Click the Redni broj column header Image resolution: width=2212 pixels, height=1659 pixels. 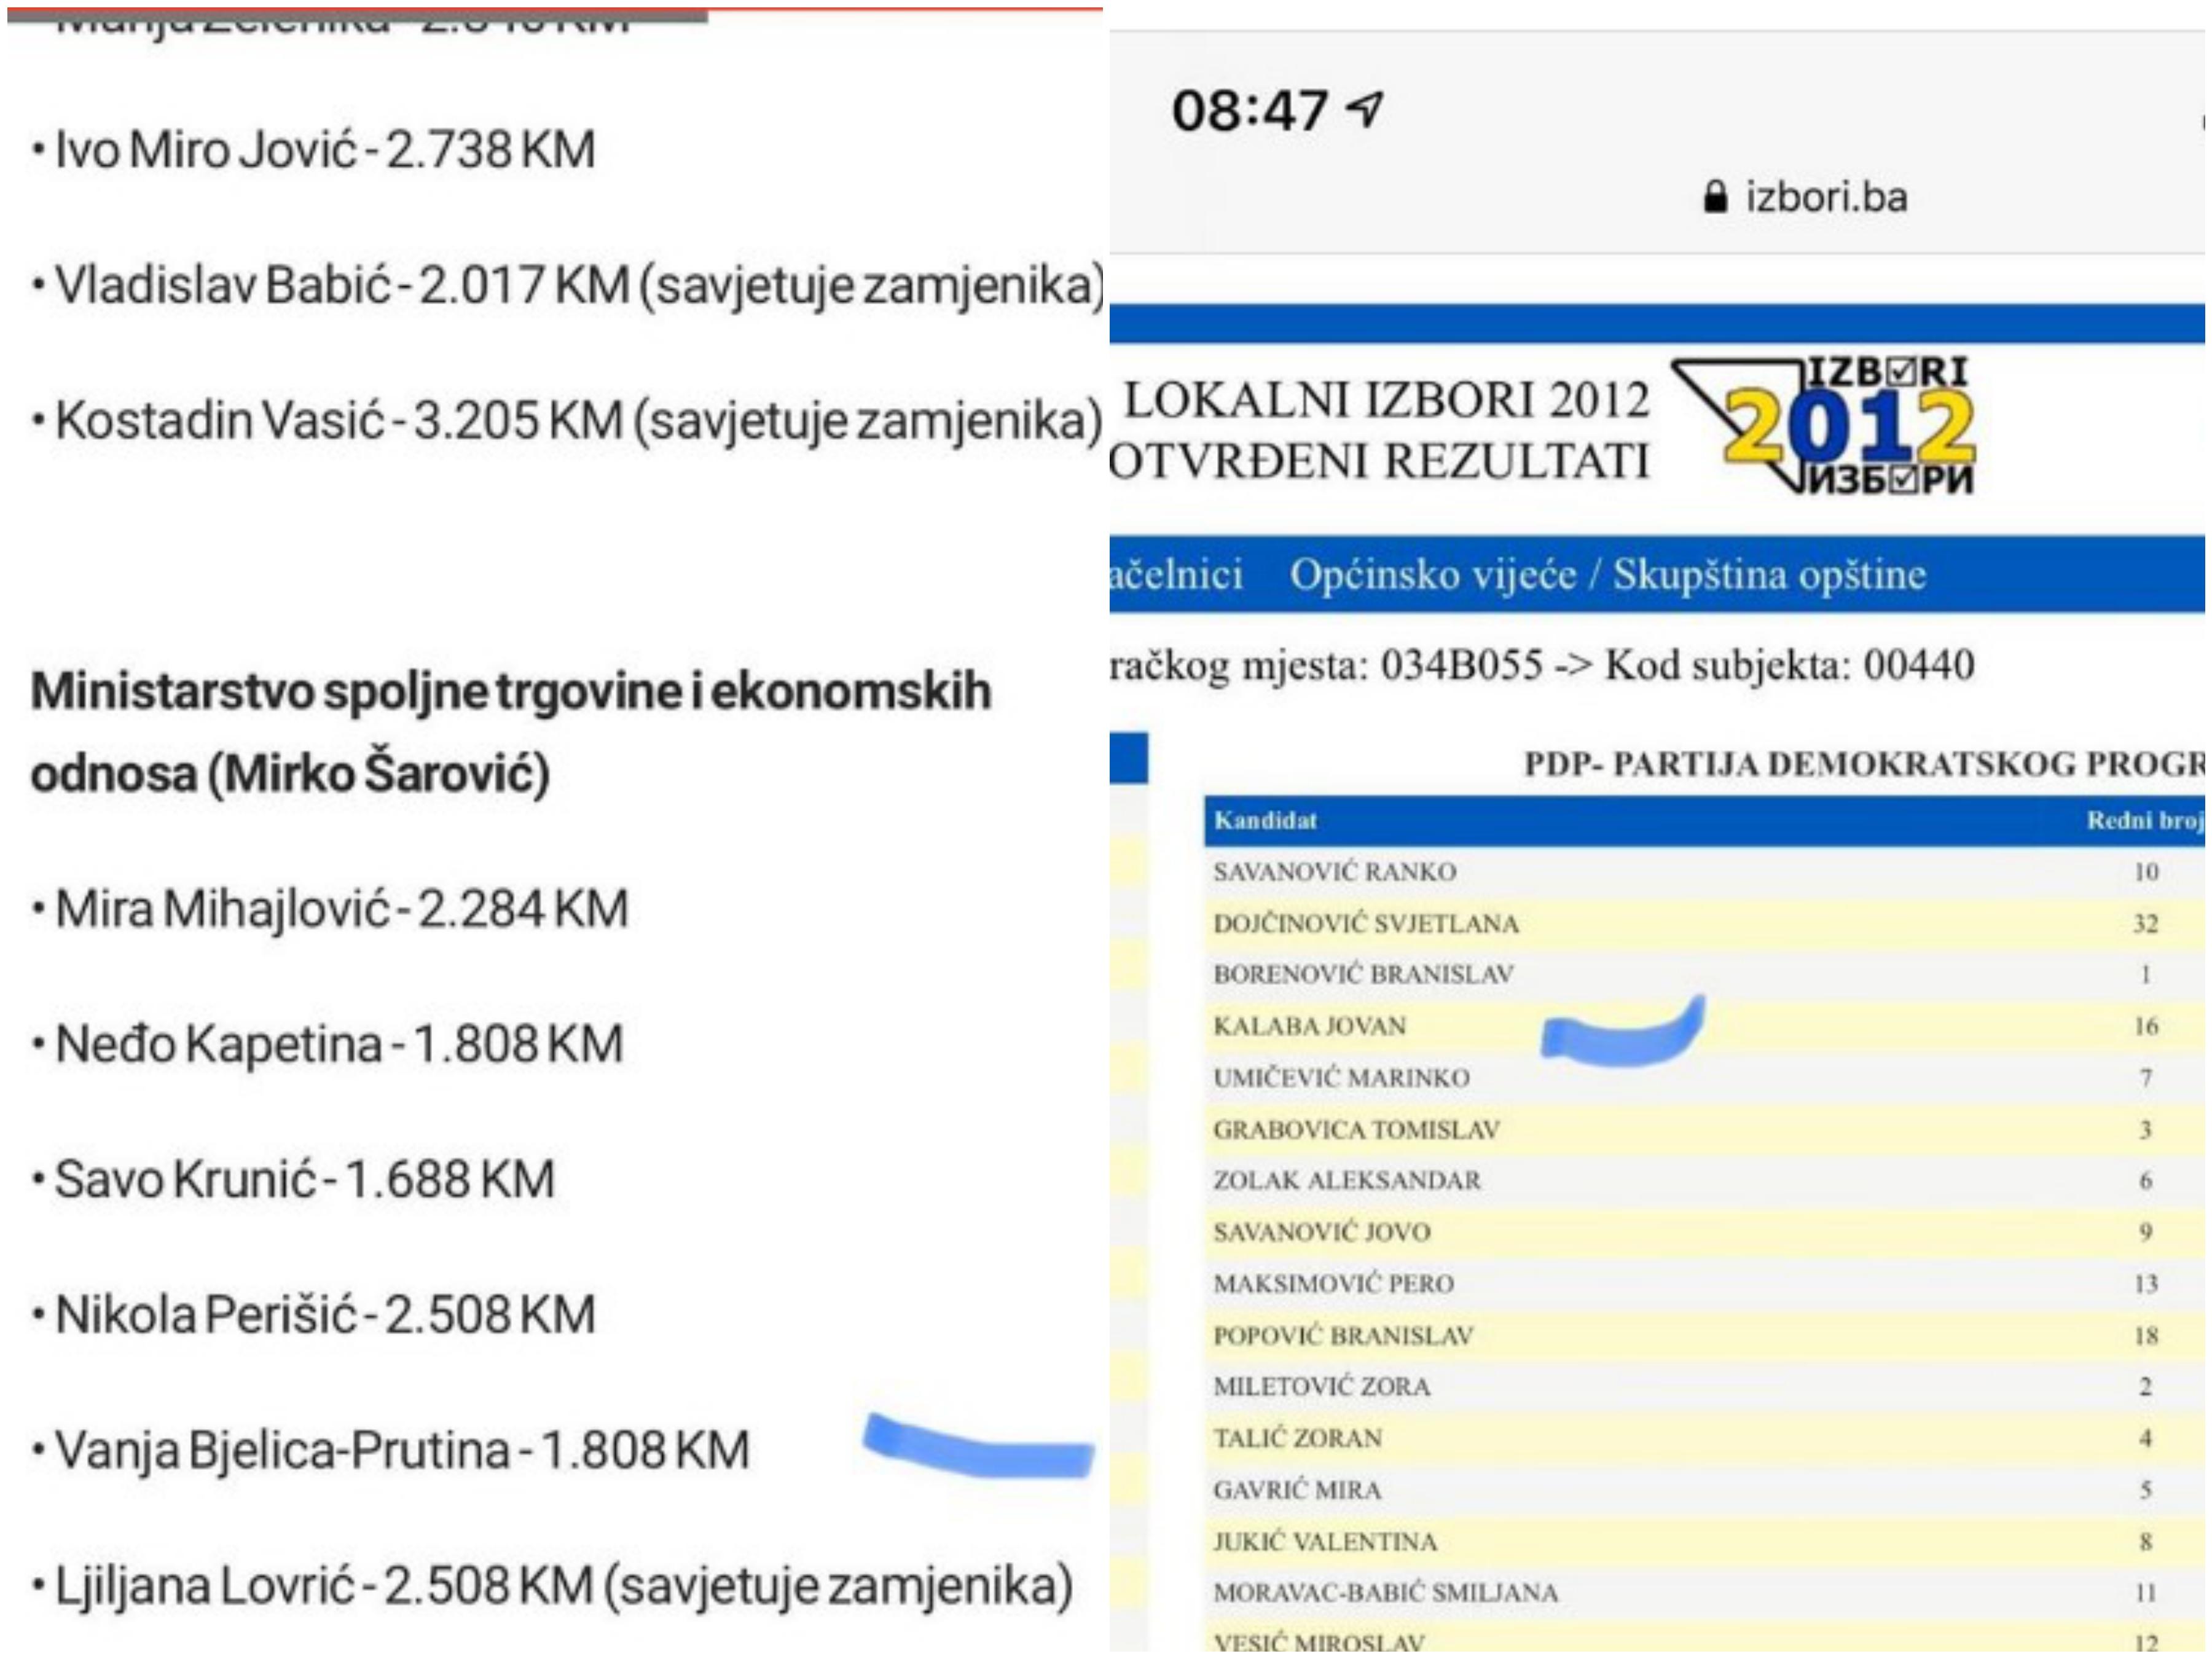tap(2145, 820)
